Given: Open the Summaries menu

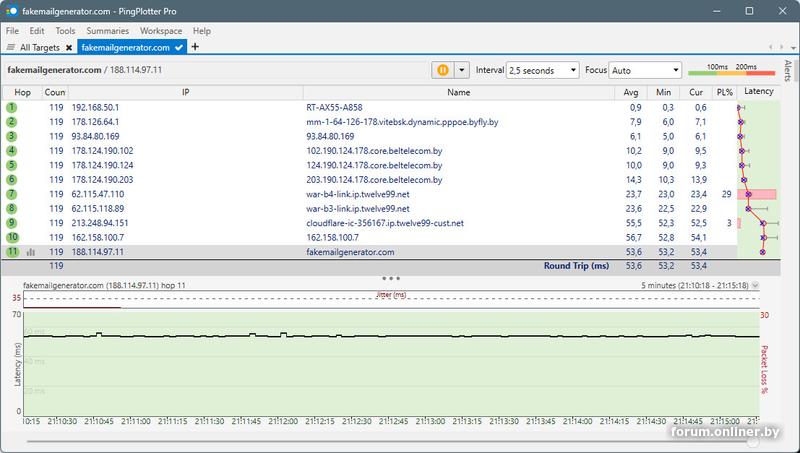Looking at the screenshot, I should [x=106, y=31].
